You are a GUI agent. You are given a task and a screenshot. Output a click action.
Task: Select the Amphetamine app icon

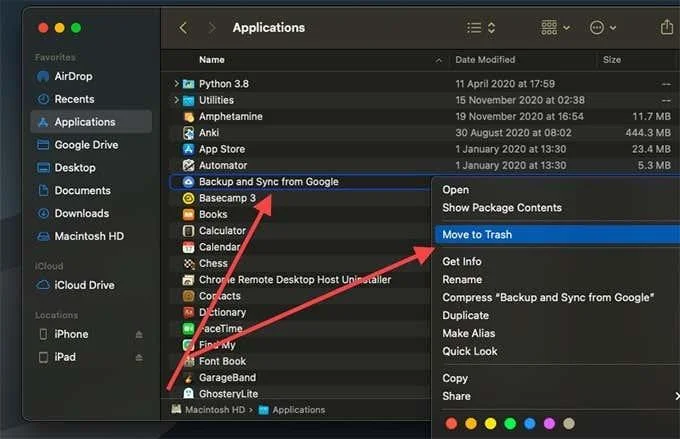[x=188, y=117]
